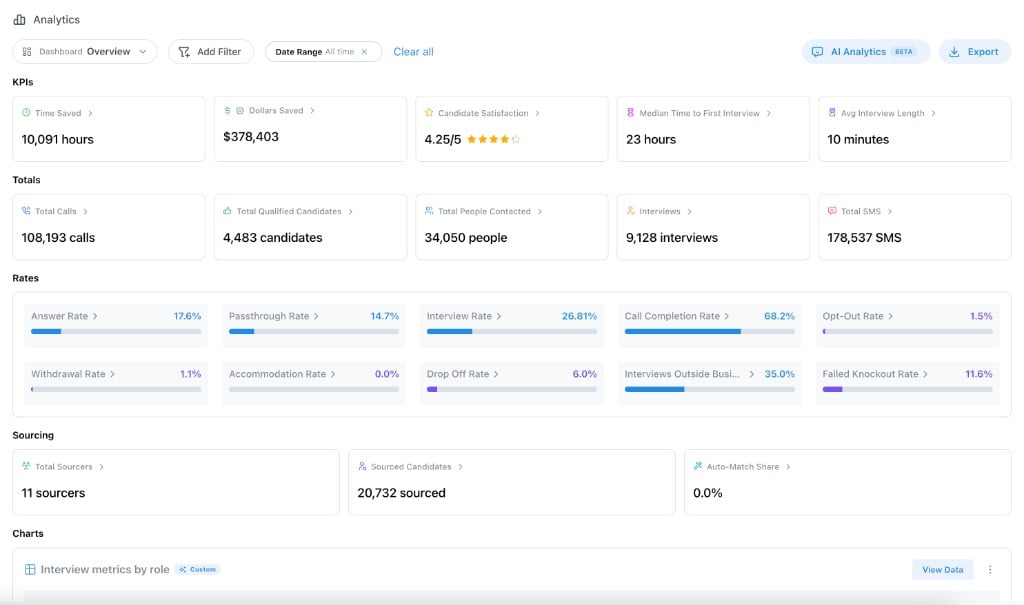1024x605 pixels.
Task: Click the 11.6% Failed Knockout value
Action: tap(979, 374)
